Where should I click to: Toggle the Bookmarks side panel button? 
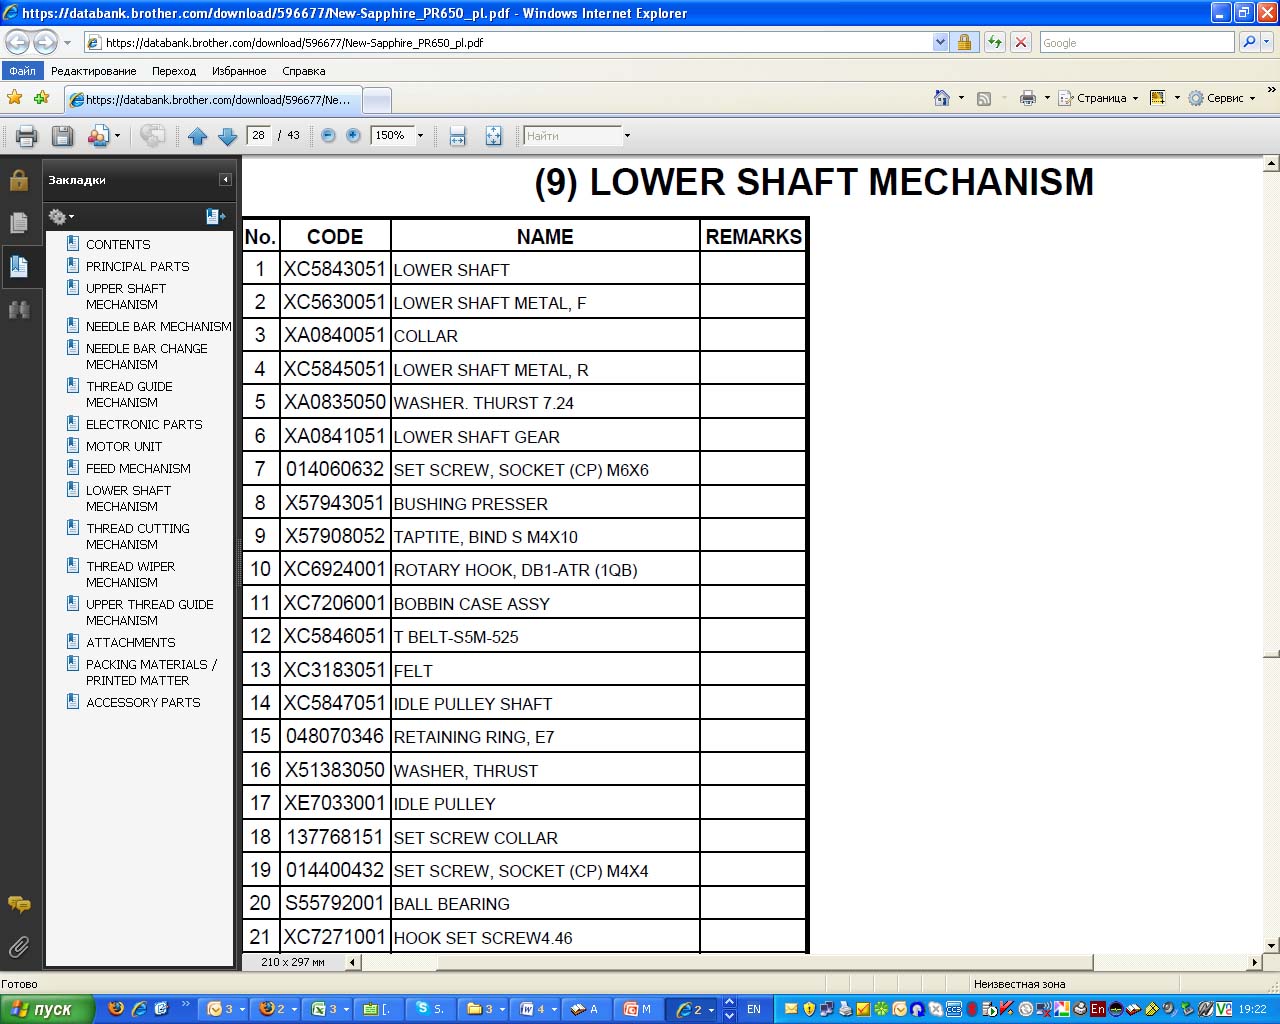coord(19,266)
